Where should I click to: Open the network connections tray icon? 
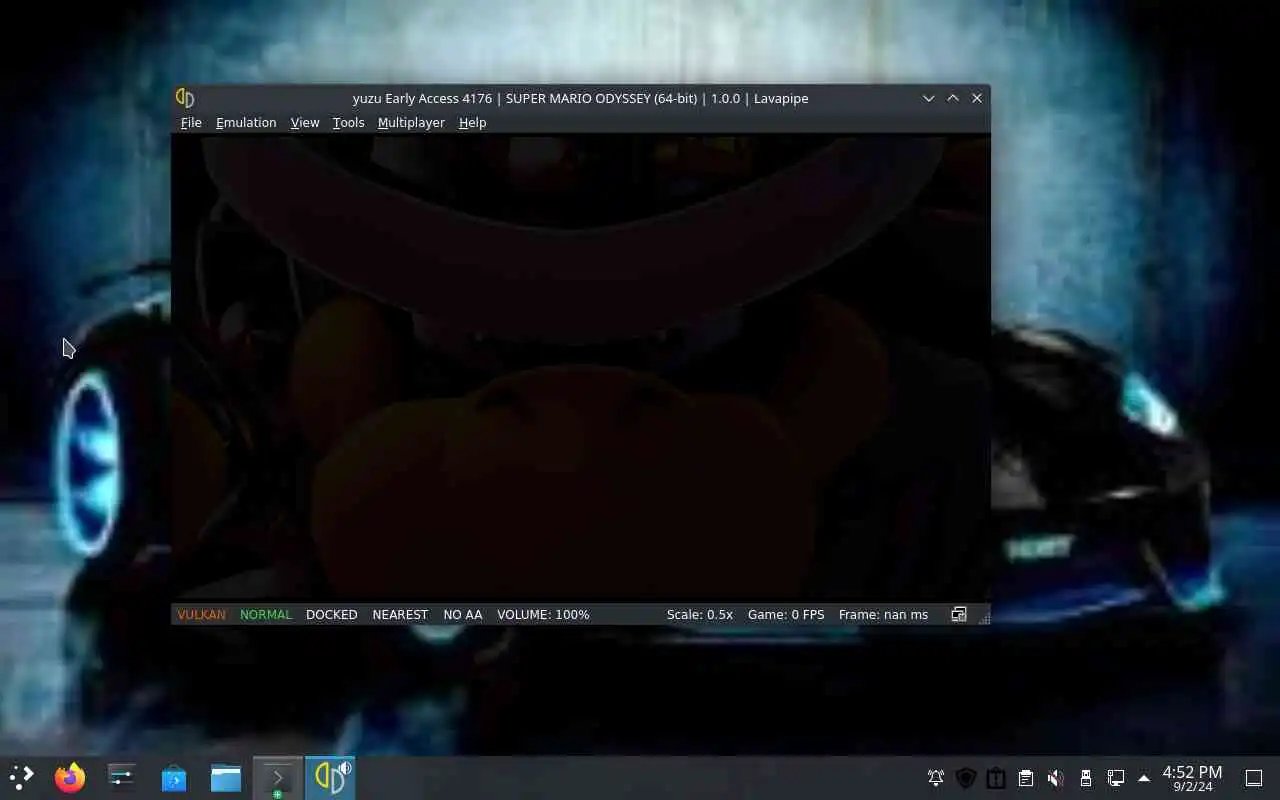click(1116, 778)
